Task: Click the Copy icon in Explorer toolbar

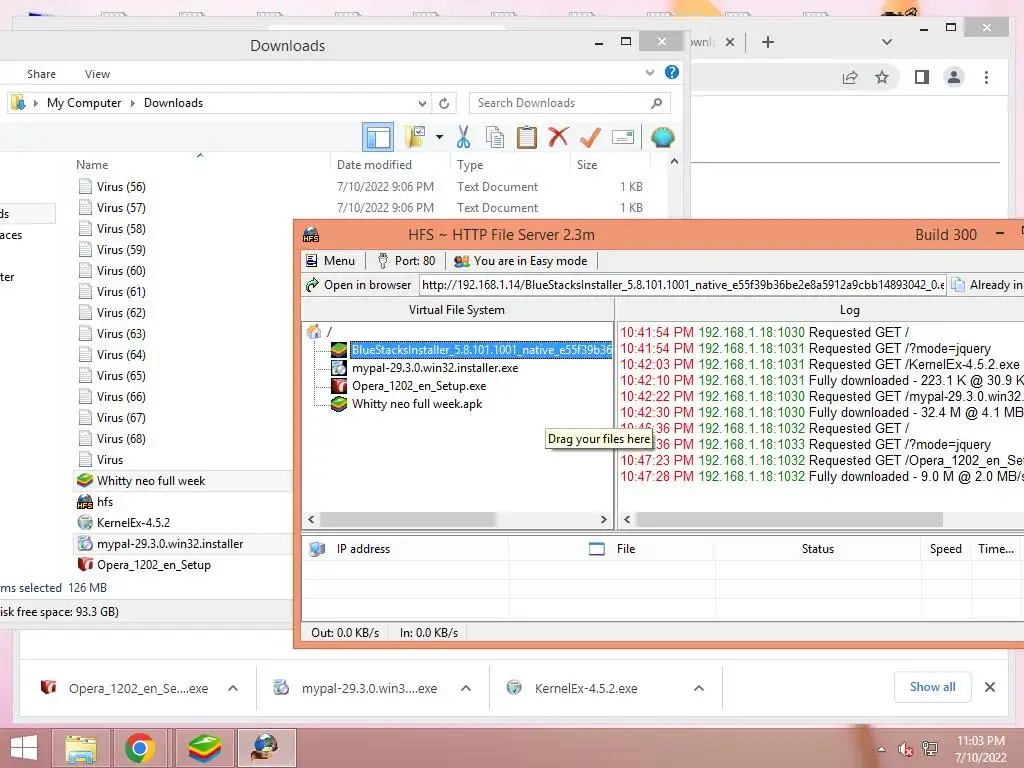Action: (x=495, y=137)
